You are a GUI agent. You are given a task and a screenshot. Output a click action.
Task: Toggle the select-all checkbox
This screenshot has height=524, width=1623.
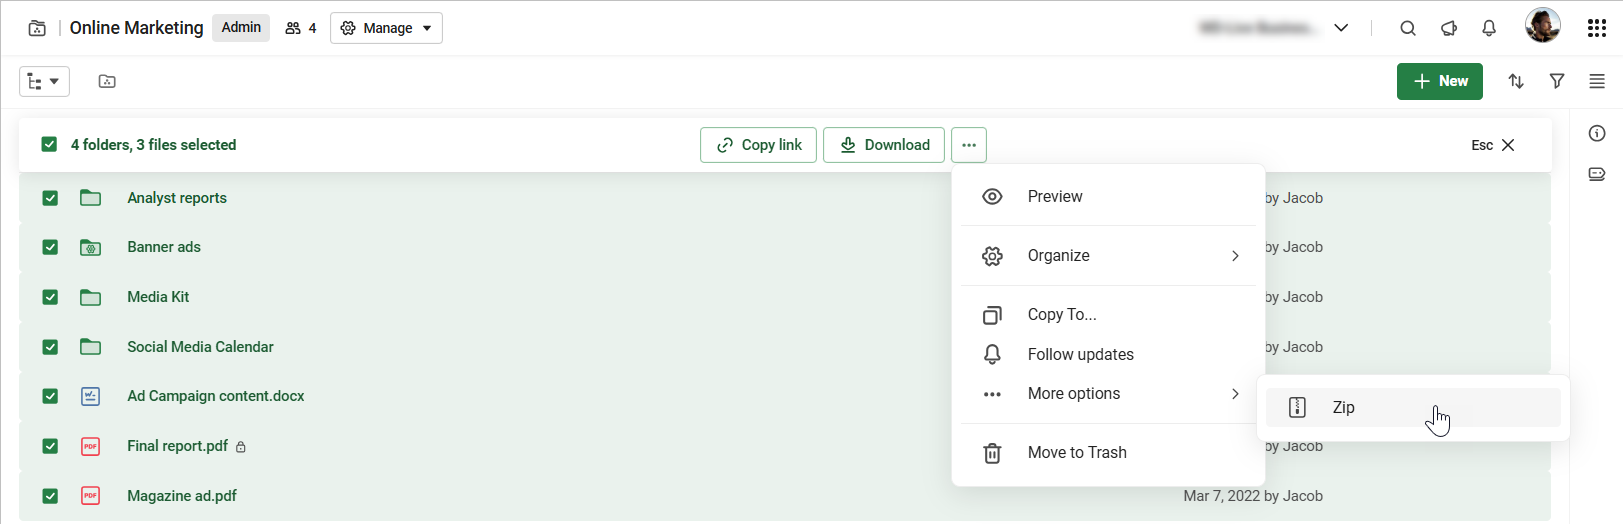coord(49,145)
